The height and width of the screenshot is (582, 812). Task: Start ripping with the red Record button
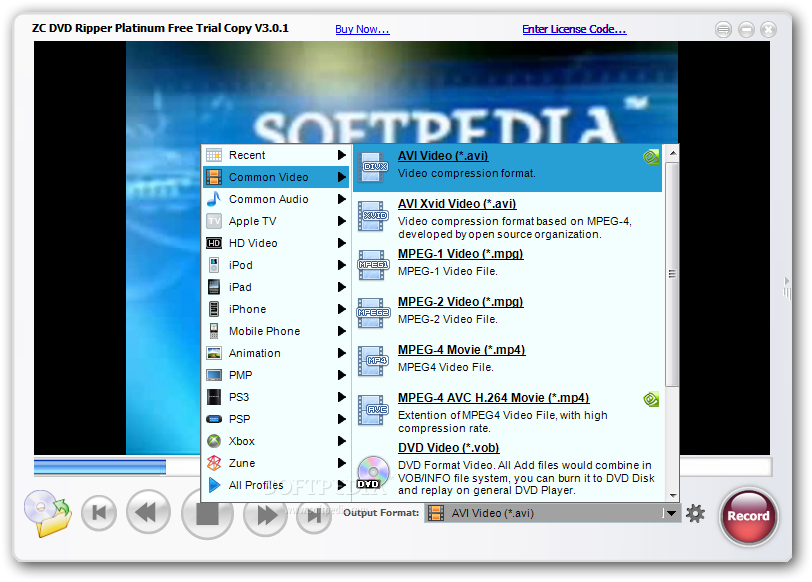pyautogui.click(x=748, y=516)
